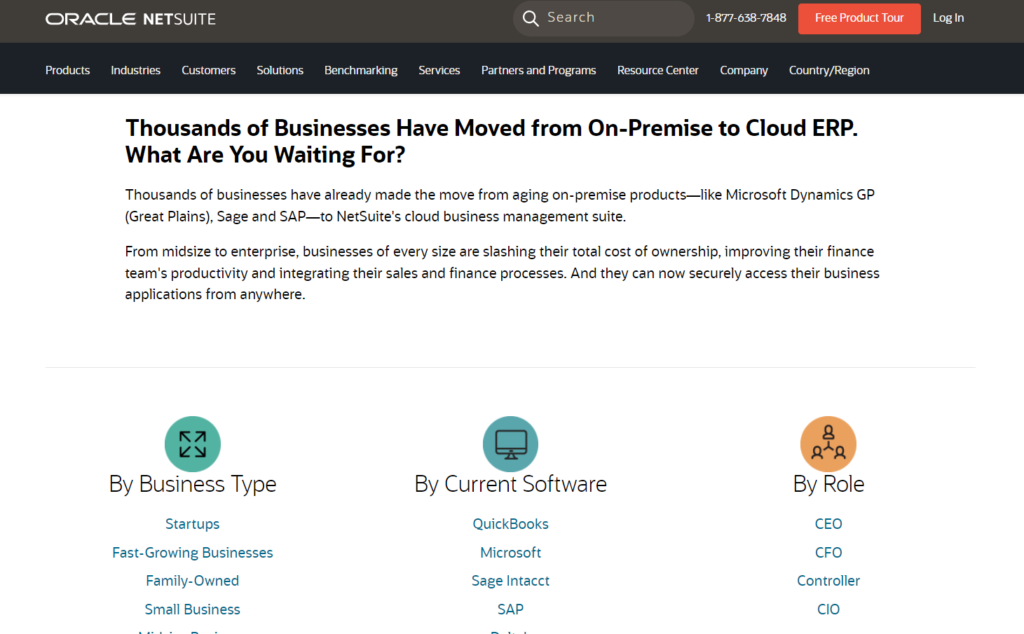Go to the CIO role link
Viewport: 1024px width, 634px height.
point(828,609)
